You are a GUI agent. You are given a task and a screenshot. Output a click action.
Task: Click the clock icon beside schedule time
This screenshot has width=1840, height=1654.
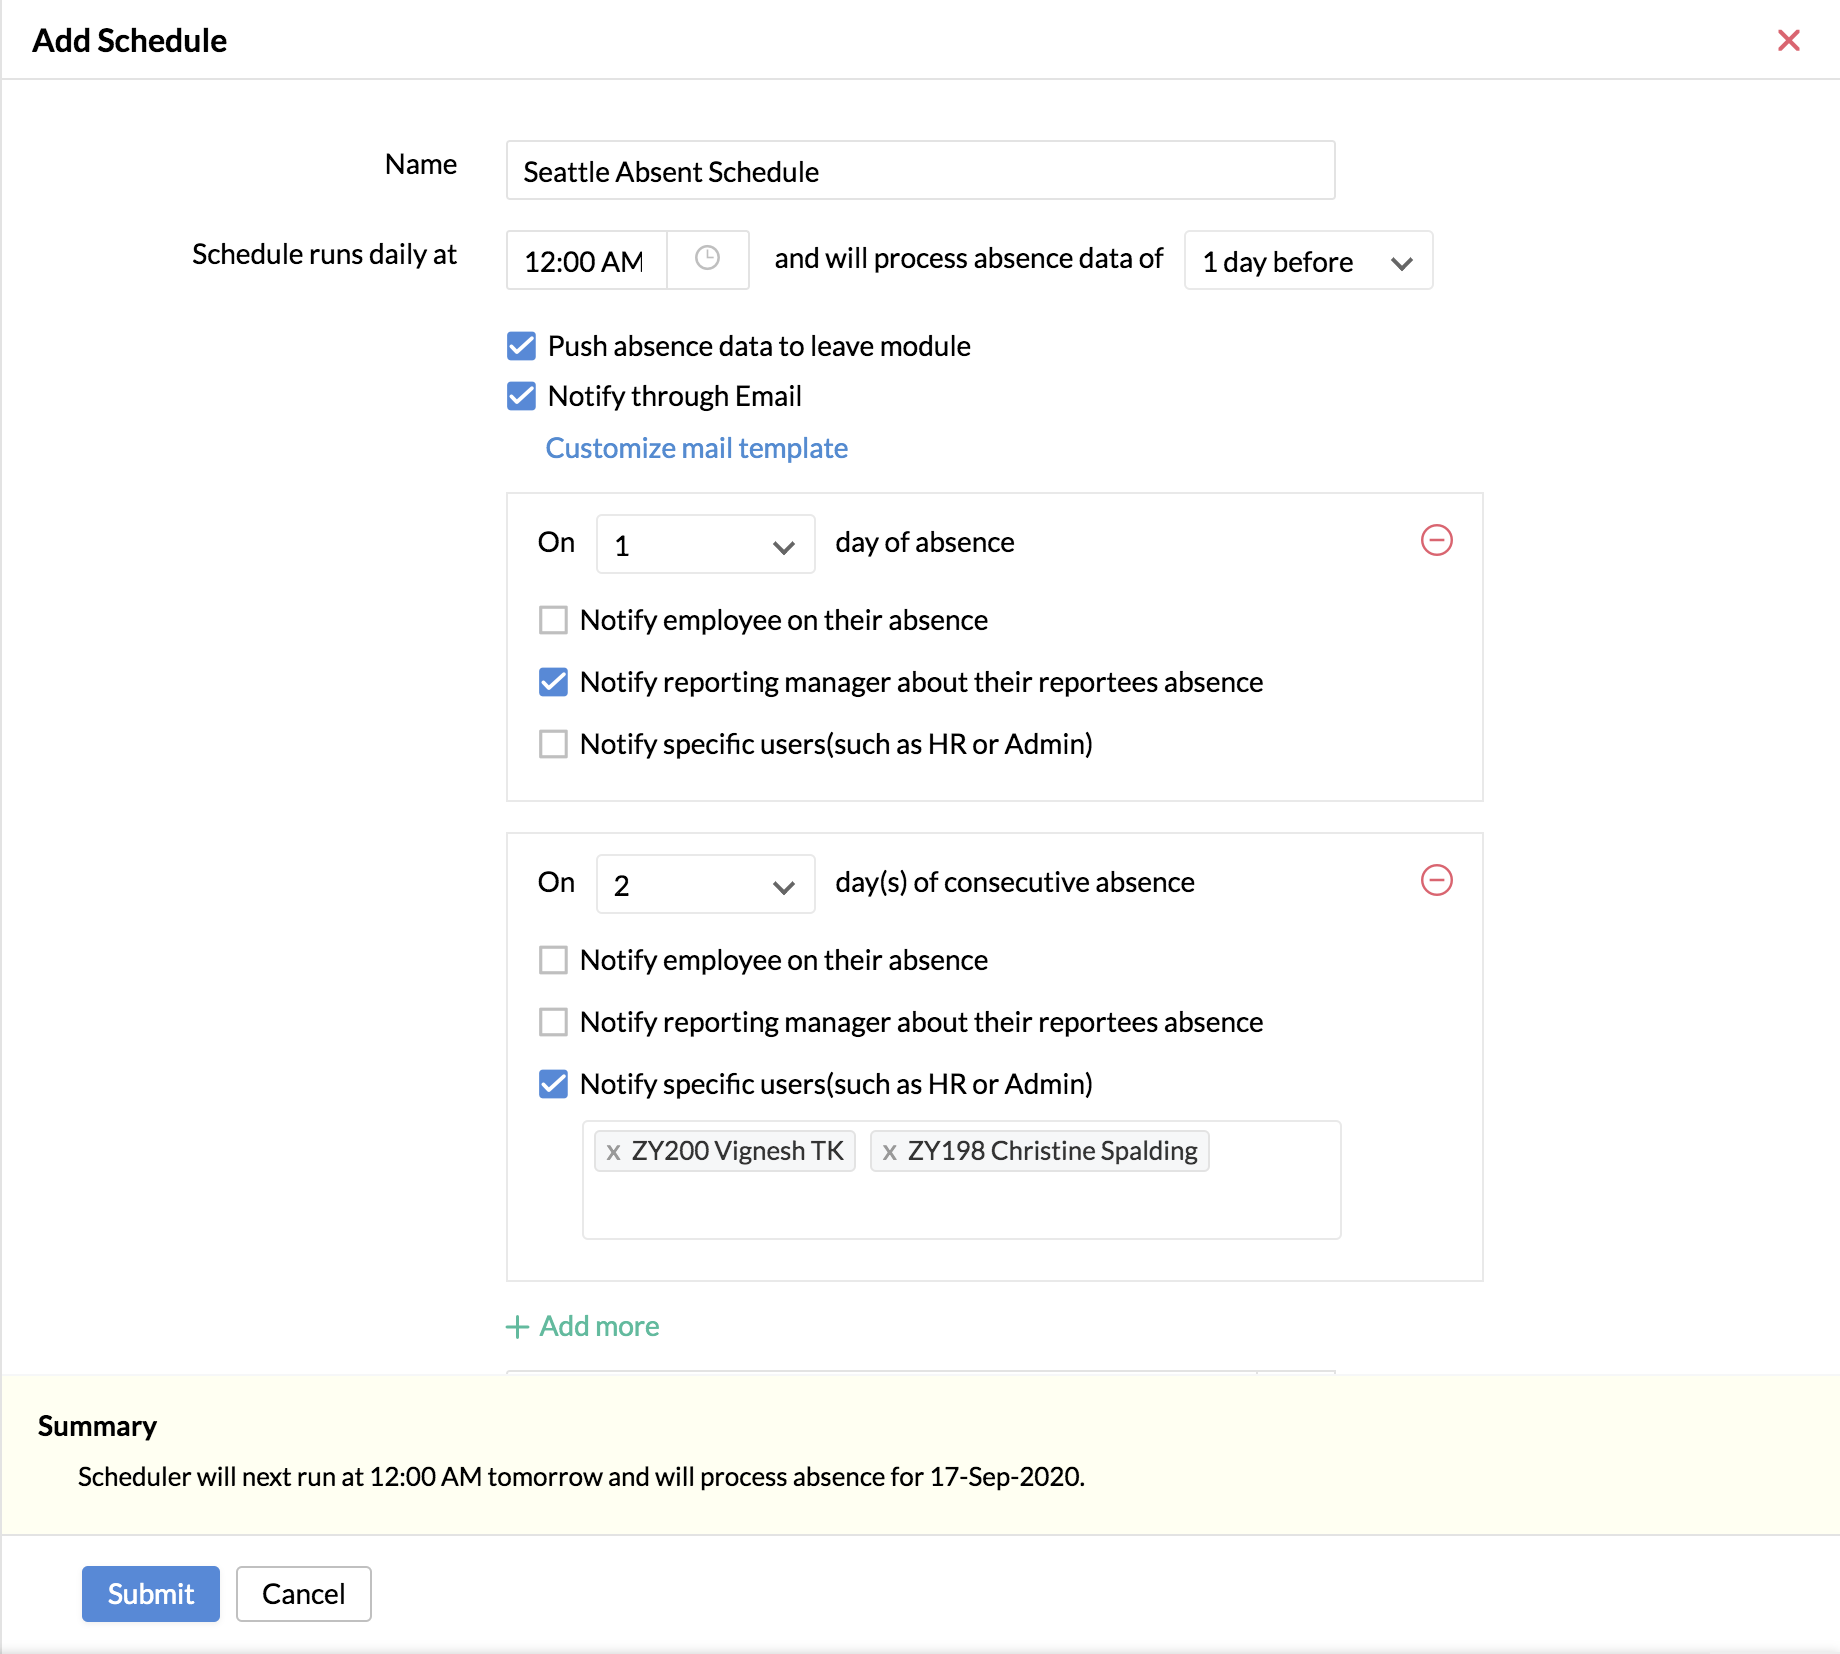tap(707, 259)
